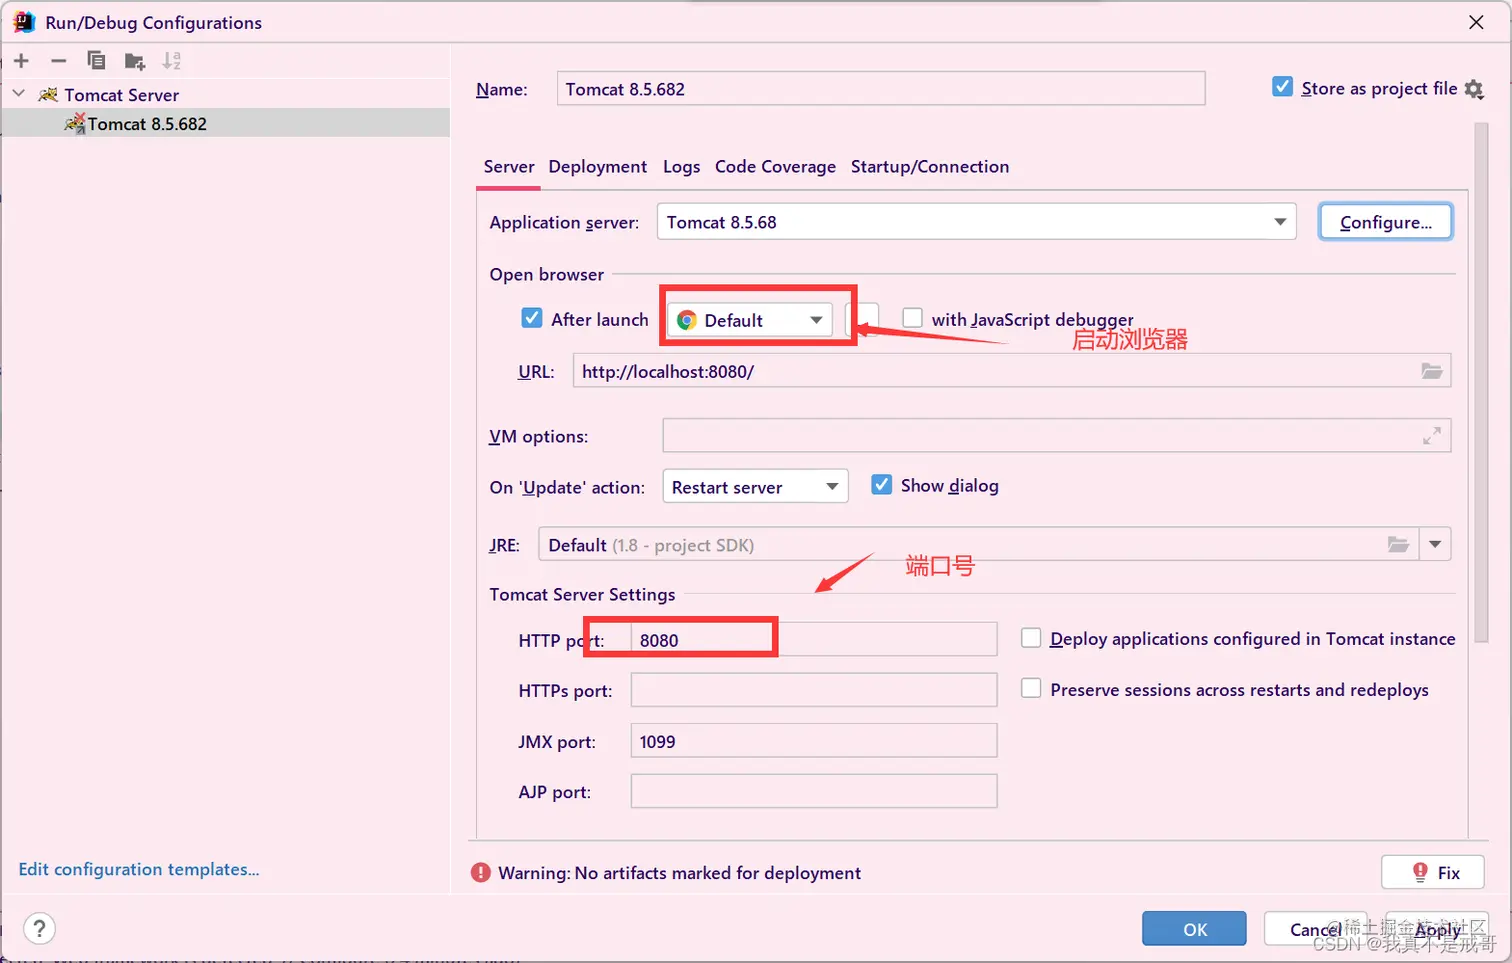Browse URL folder icon in URL field
The height and width of the screenshot is (963, 1512).
1432,371
